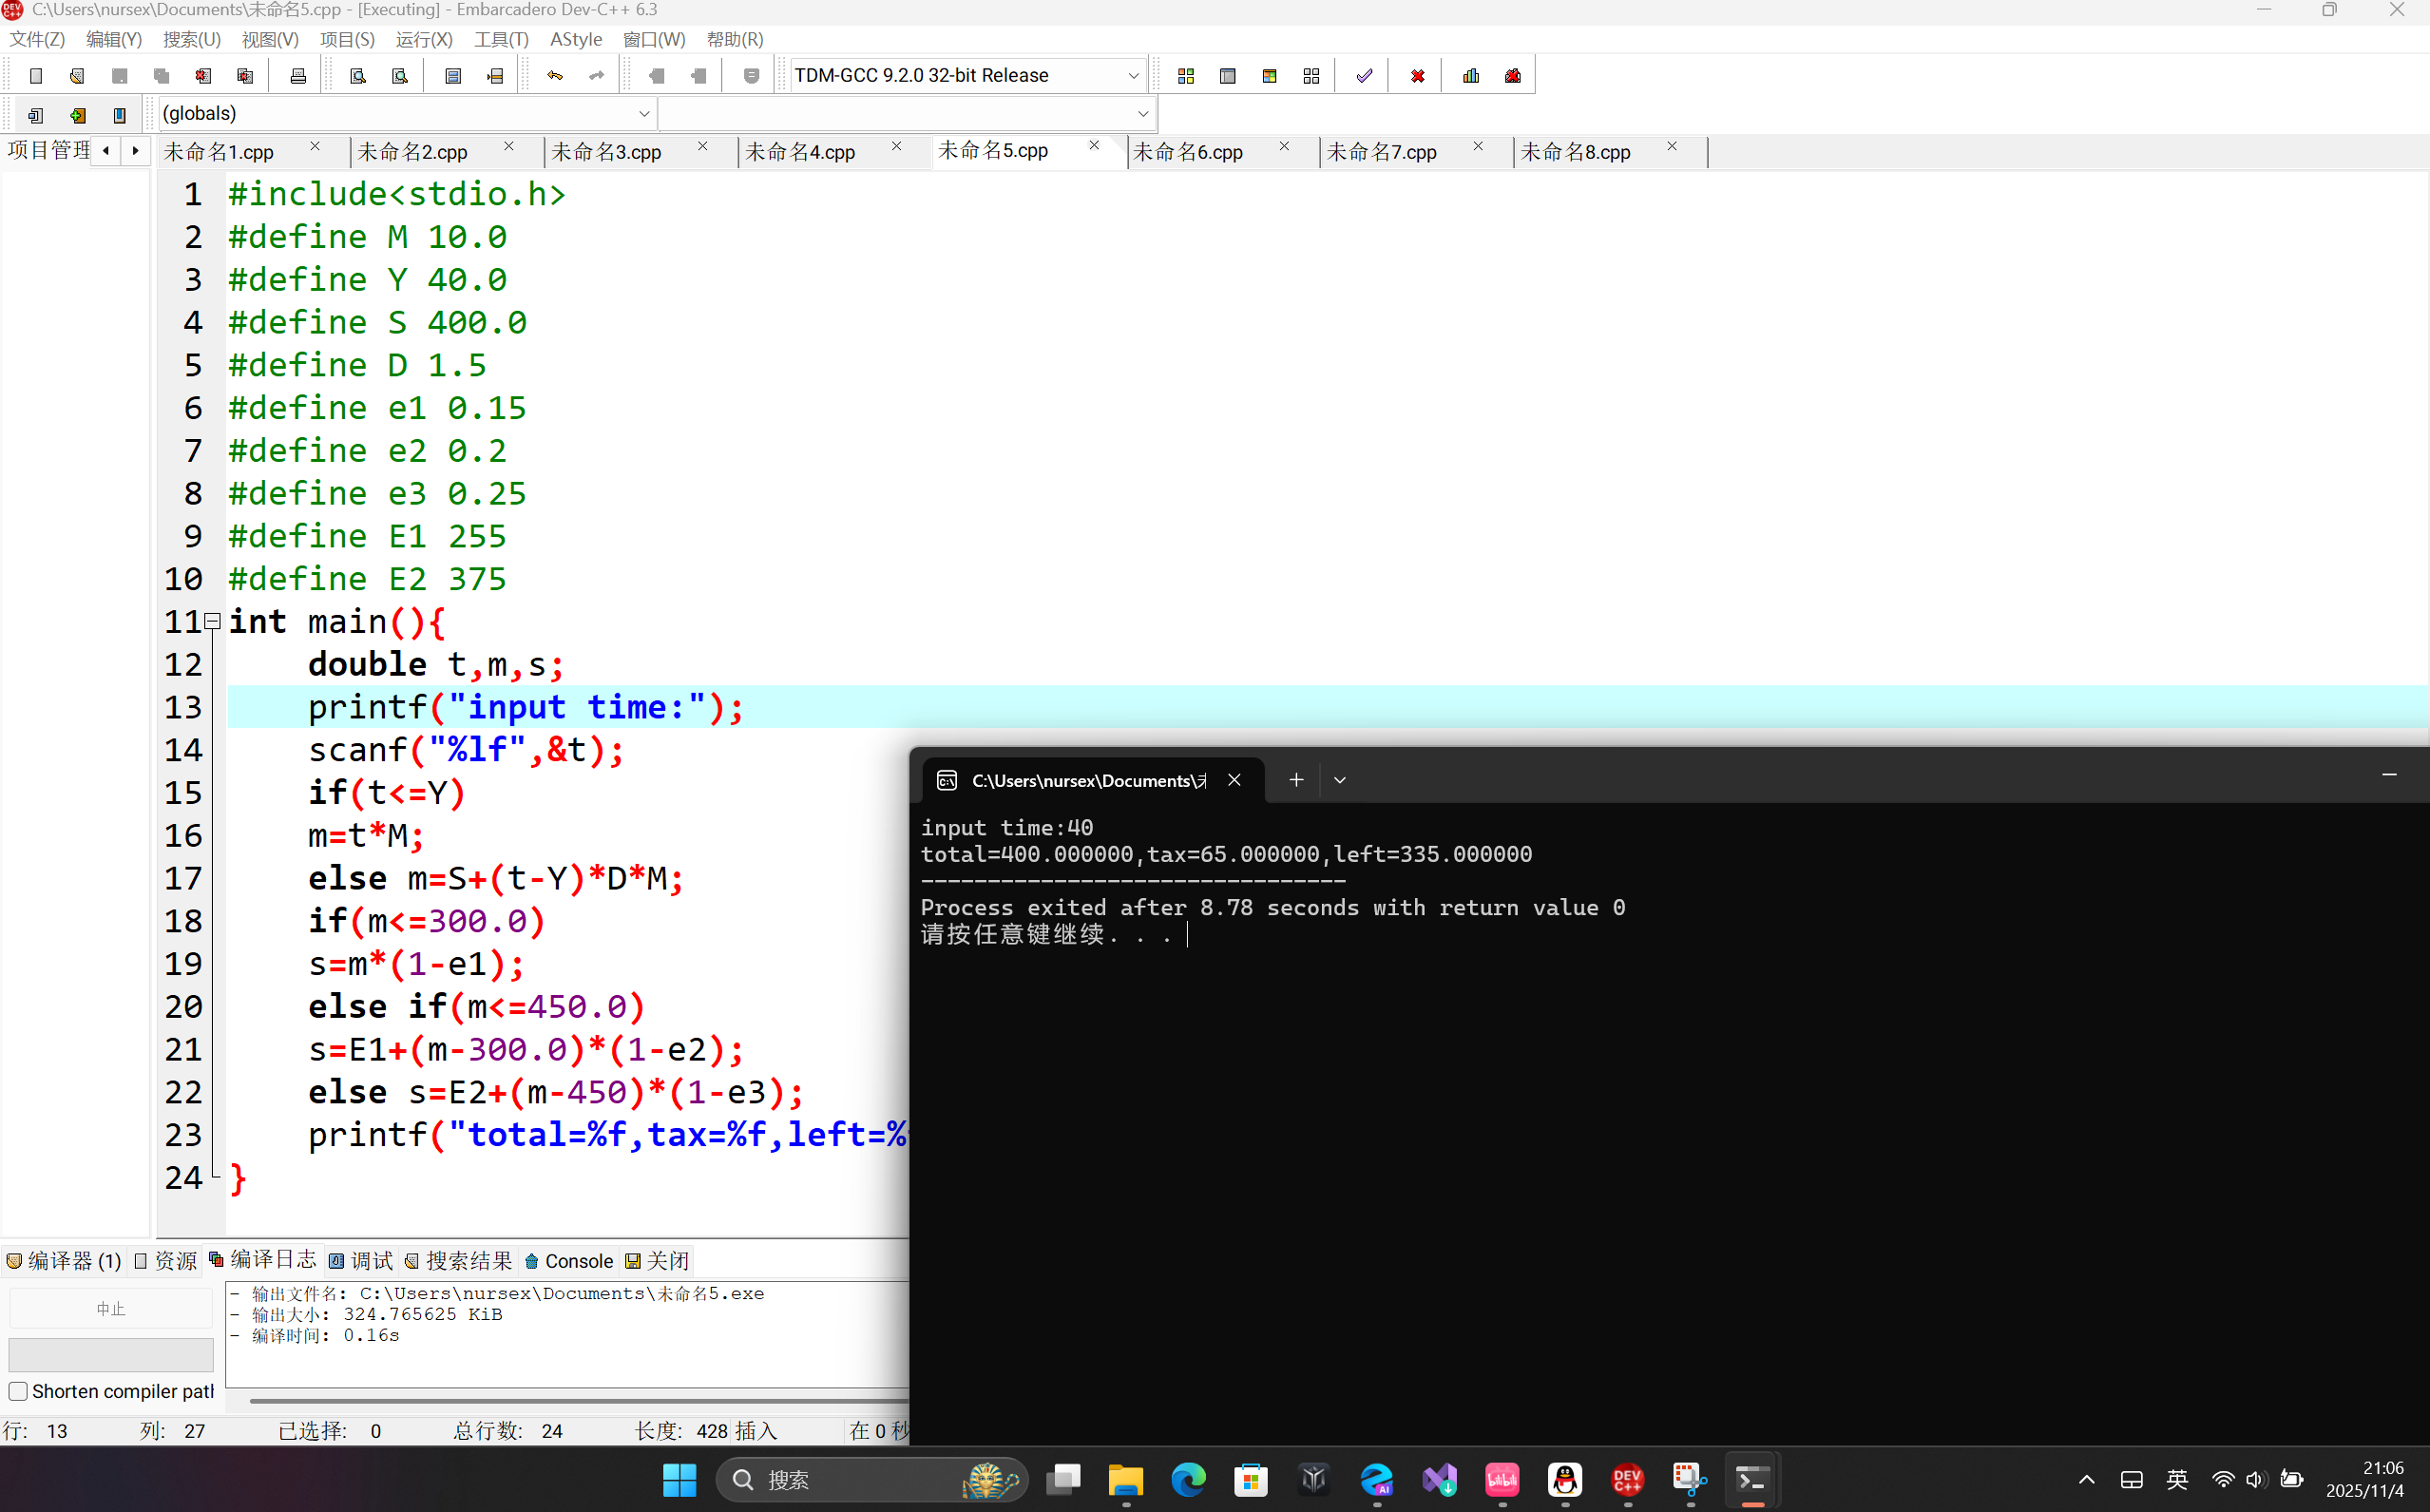Viewport: 2430px width, 1512px height.
Task: Click the red X stop execution icon
Action: point(1417,76)
